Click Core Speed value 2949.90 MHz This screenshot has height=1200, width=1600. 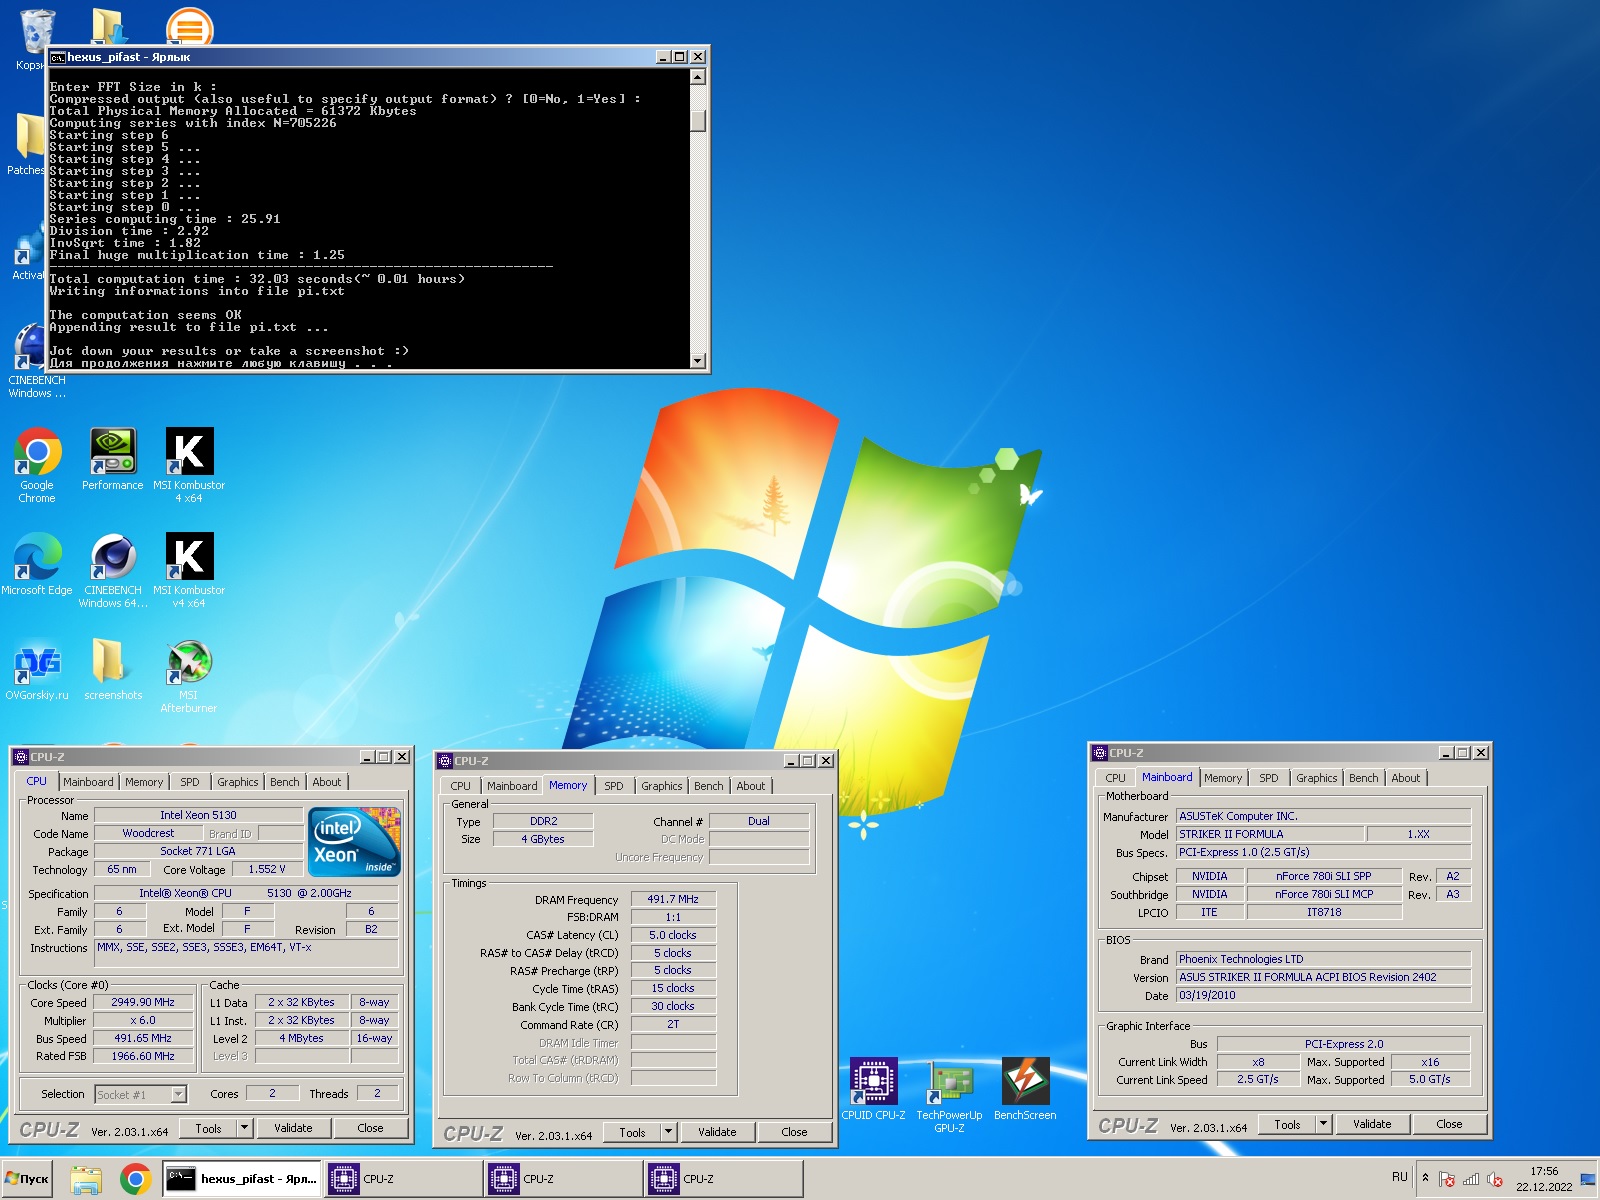click(x=143, y=1002)
